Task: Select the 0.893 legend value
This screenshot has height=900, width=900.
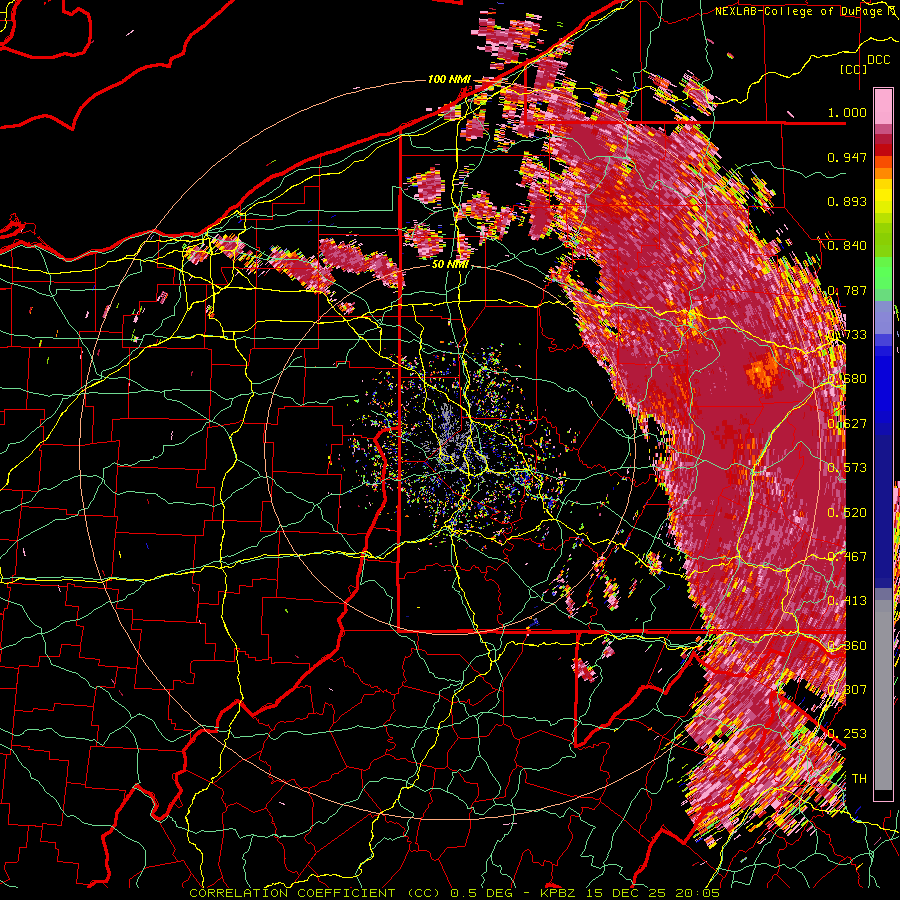Action: point(847,201)
